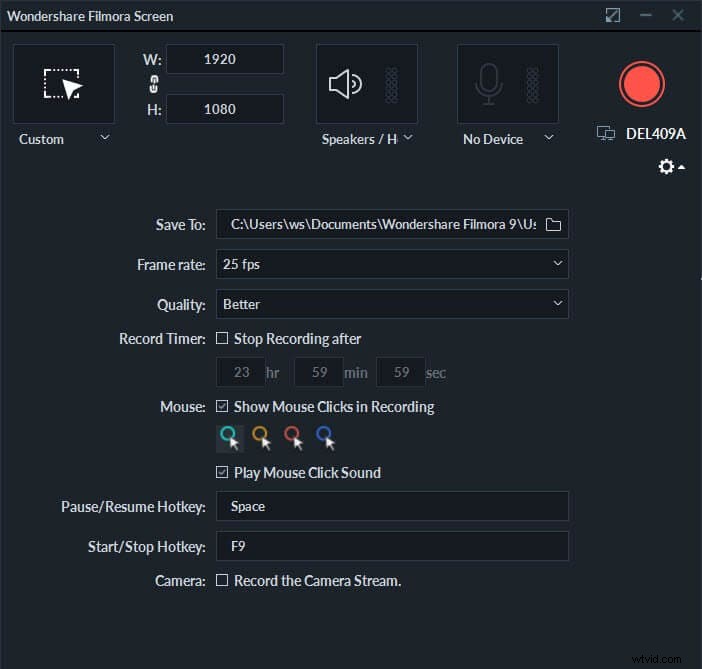The image size is (702, 669).
Task: Select the yellow mouse click highlight color
Action: (x=262, y=437)
